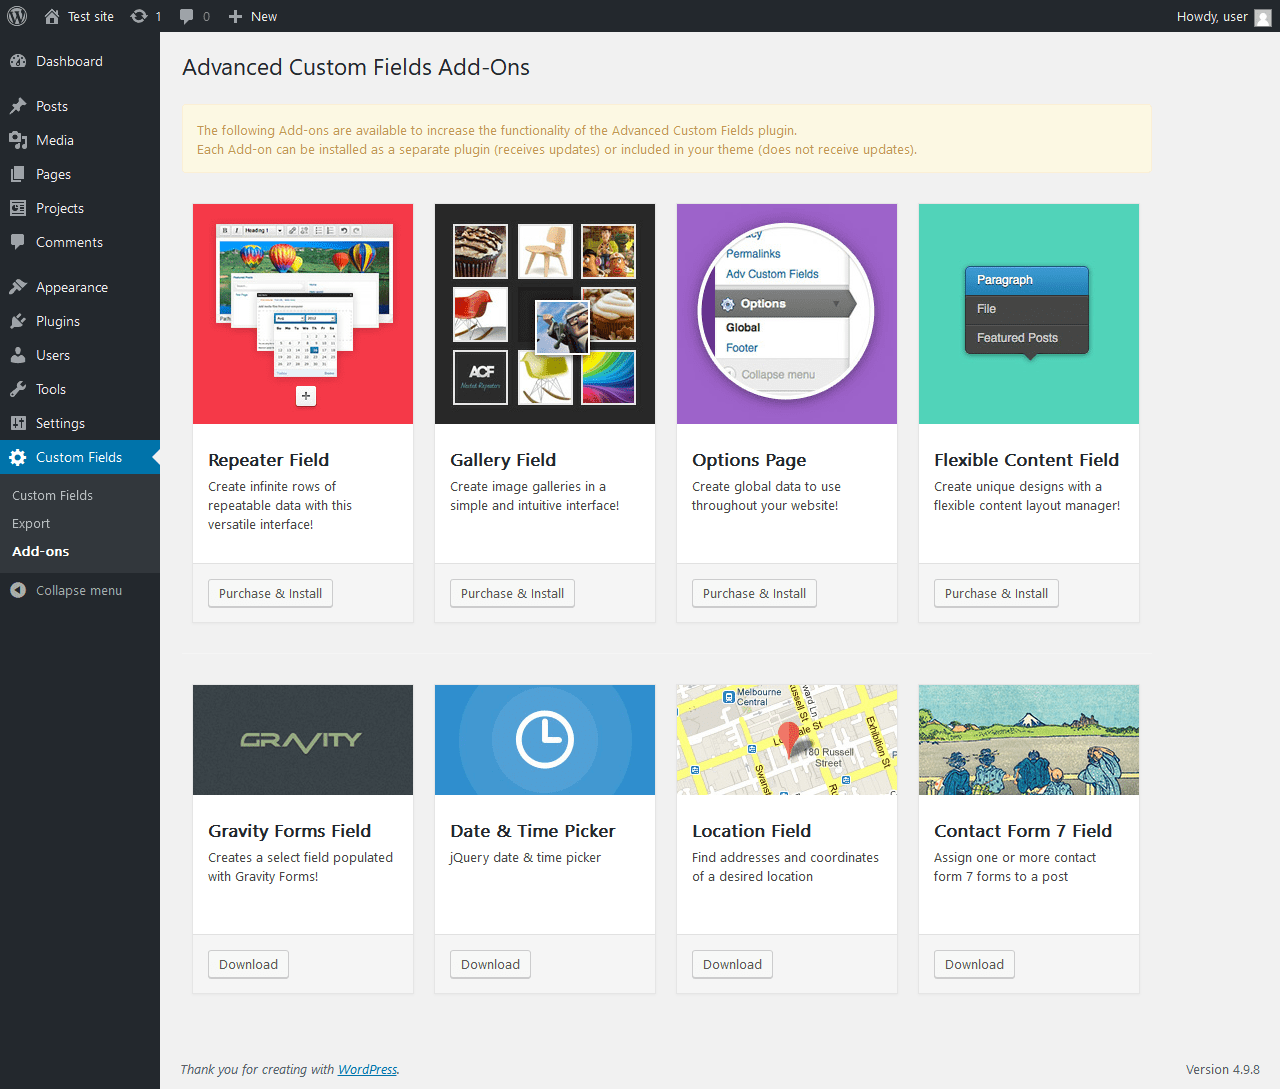Open the Dashboard icon in sidebar

pyautogui.click(x=18, y=61)
